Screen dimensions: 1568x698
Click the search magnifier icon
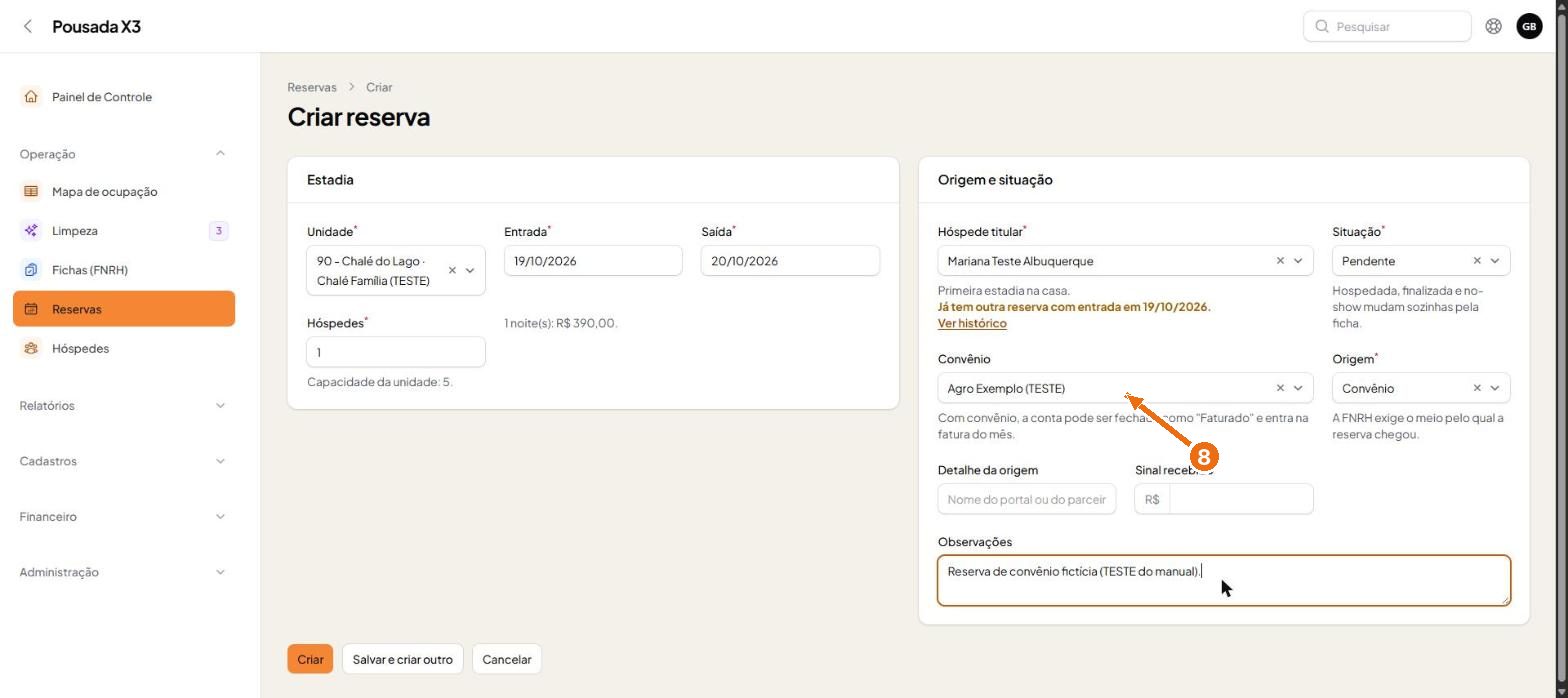[x=1322, y=26]
